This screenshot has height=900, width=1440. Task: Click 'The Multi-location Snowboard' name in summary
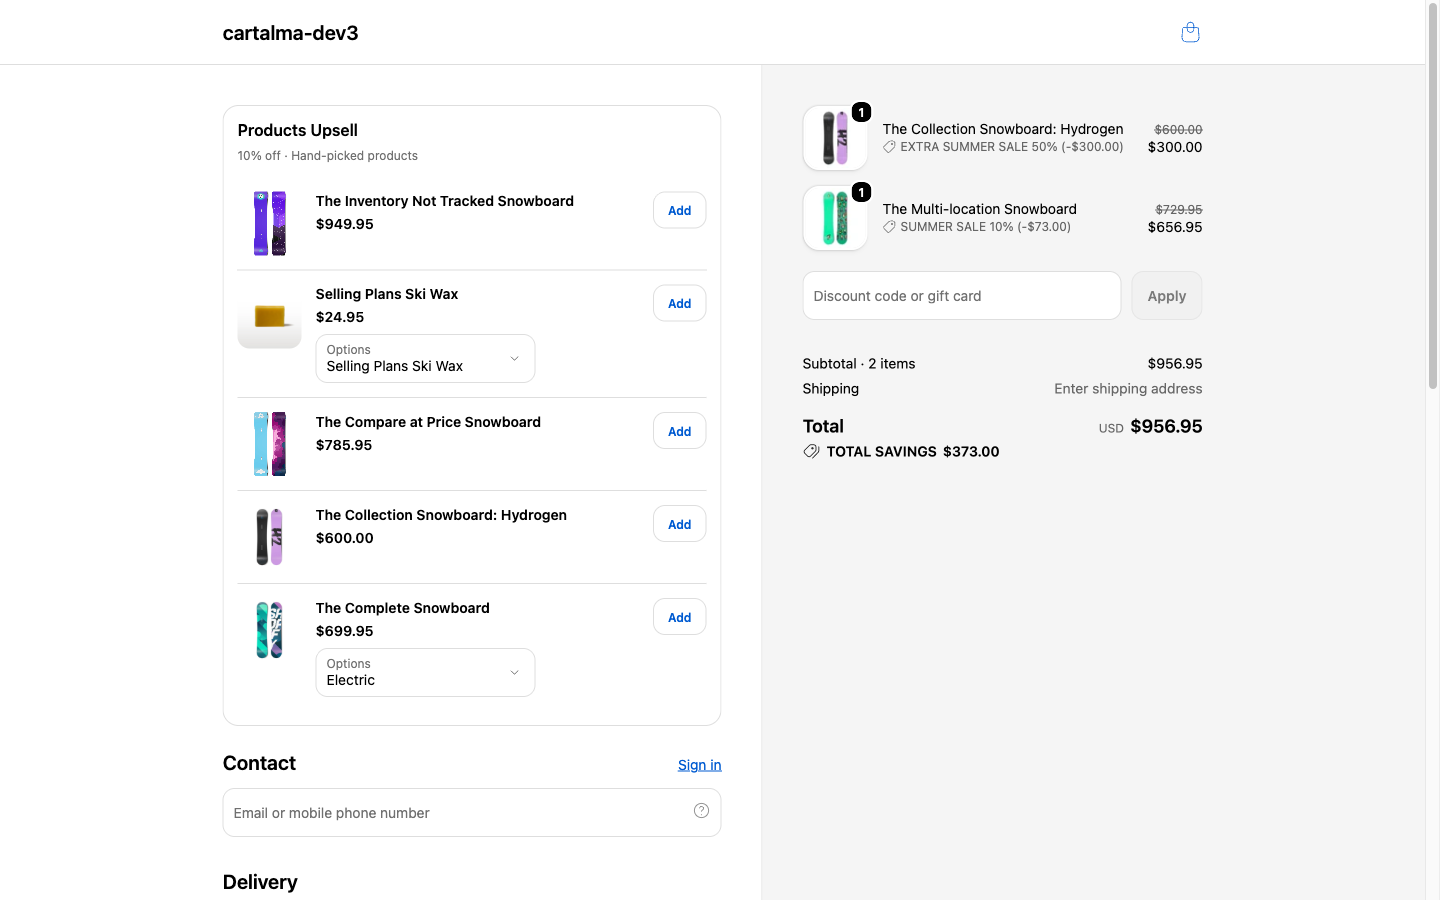(979, 209)
